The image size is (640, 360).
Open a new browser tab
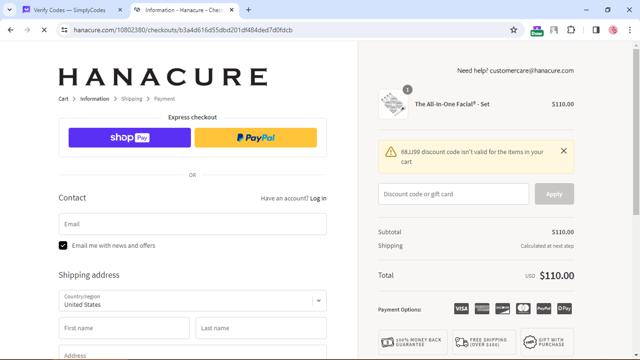248,10
